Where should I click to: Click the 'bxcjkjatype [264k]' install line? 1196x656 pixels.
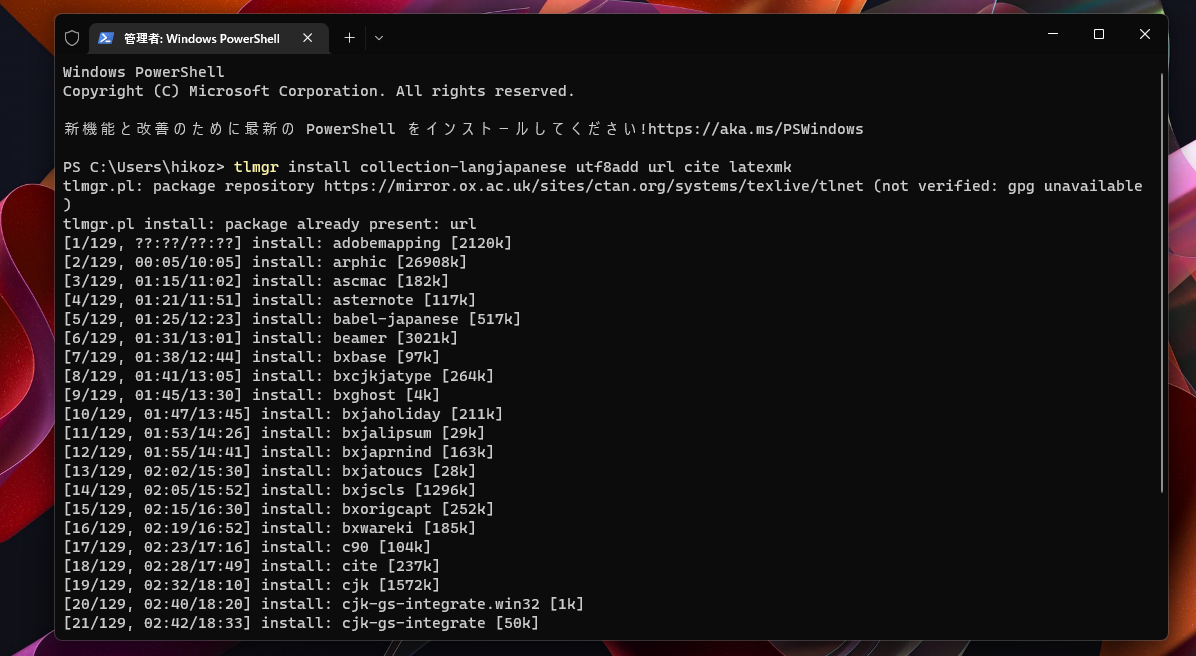click(278, 377)
